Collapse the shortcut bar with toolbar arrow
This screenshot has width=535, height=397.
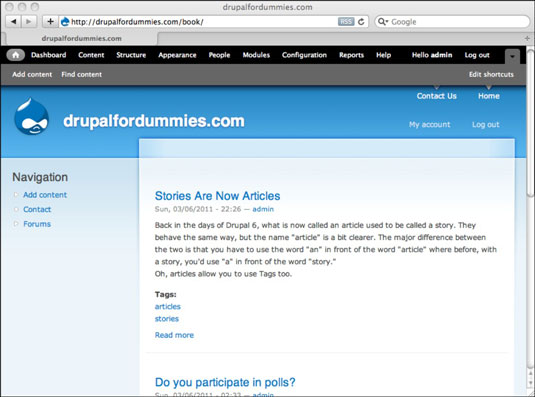[x=512, y=56]
